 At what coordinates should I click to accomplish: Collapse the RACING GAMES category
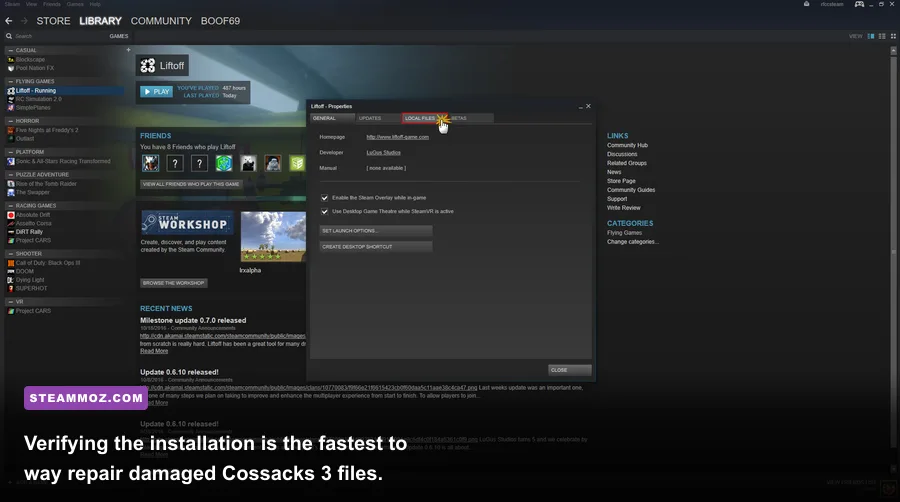10,205
